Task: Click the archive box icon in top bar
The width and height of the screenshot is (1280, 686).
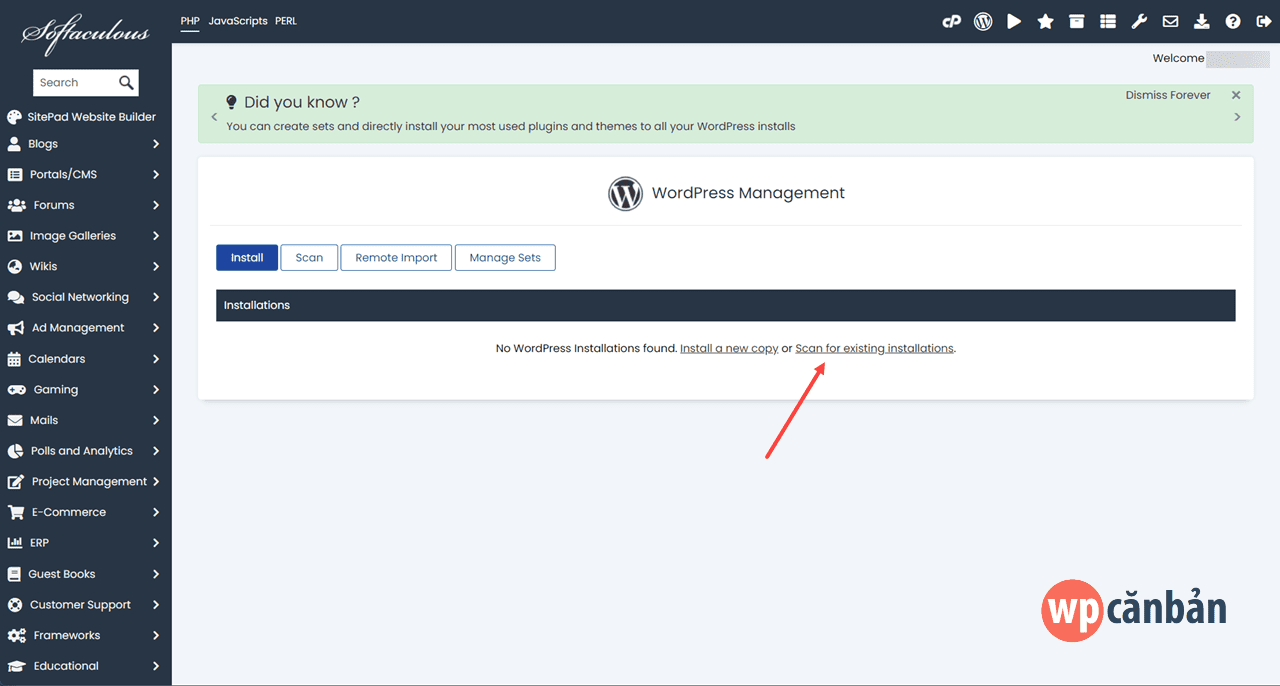Action: coord(1076,21)
